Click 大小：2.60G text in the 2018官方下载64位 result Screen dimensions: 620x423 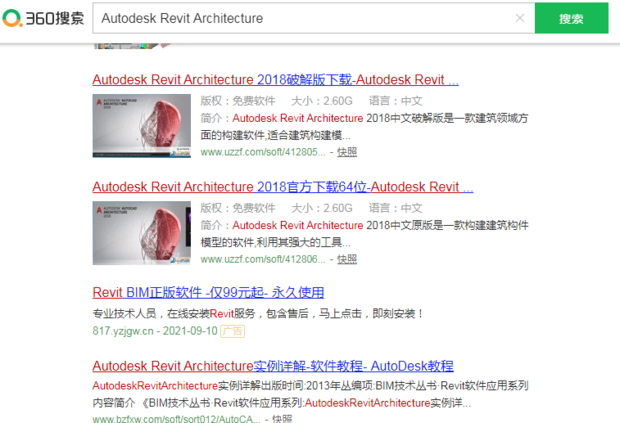point(322,208)
